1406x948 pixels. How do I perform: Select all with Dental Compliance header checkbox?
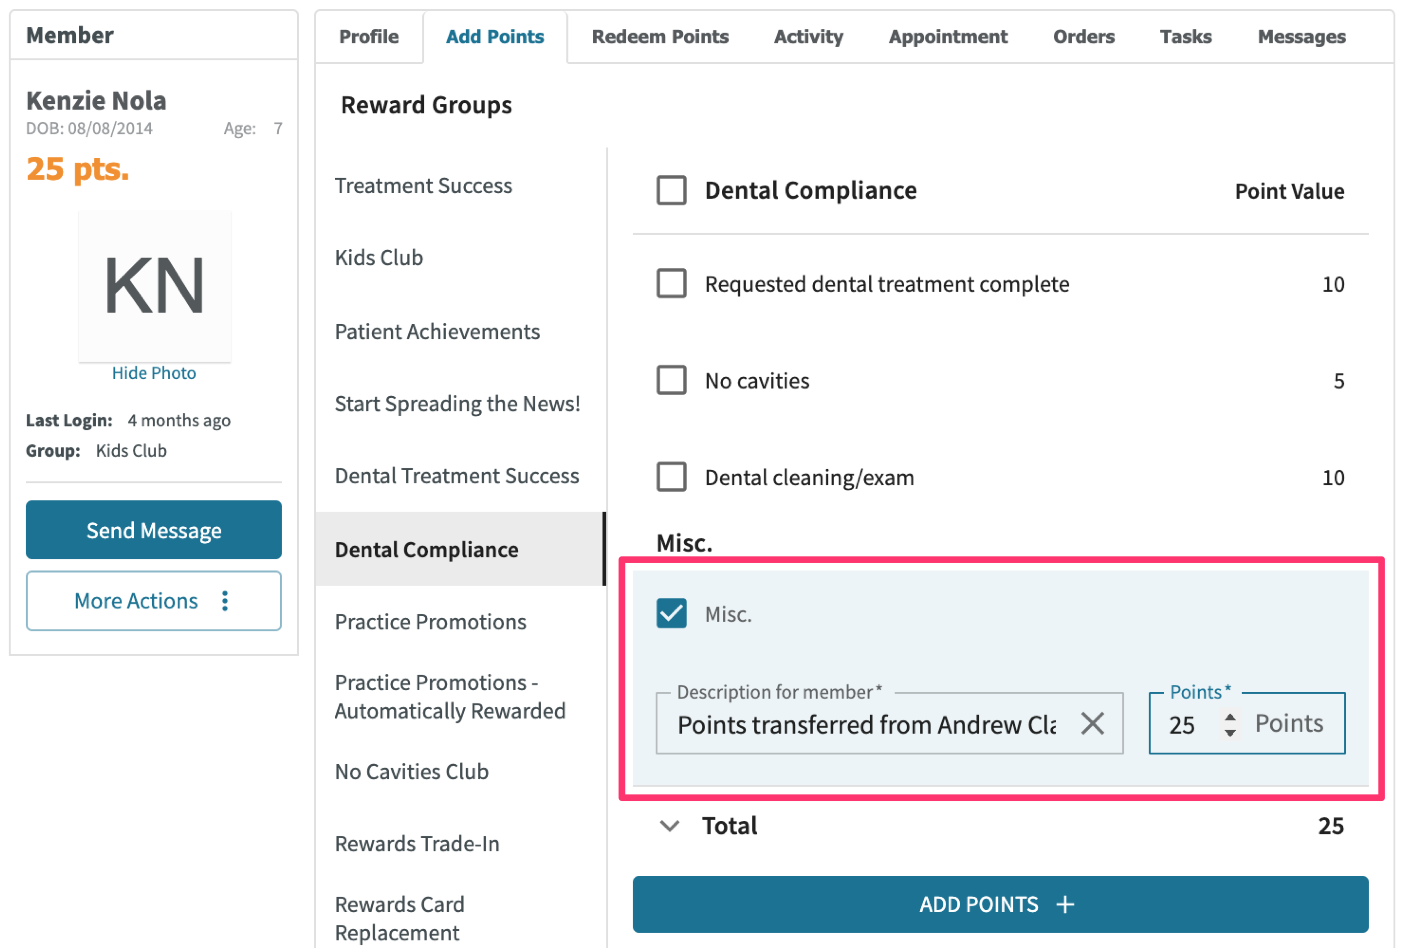[x=672, y=190]
